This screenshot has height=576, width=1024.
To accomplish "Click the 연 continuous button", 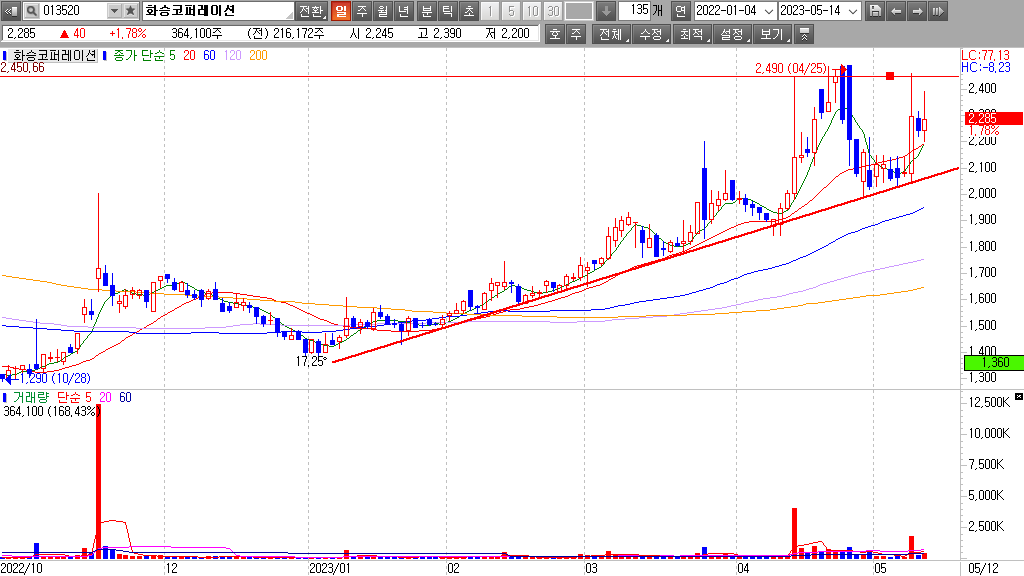I will (x=680, y=11).
